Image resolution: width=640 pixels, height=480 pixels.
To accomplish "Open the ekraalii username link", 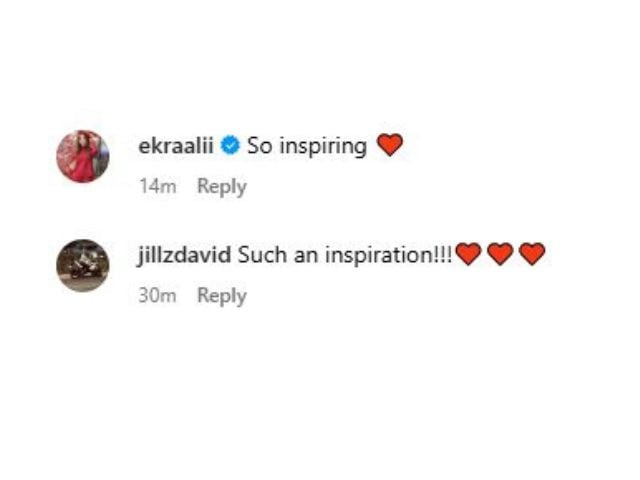I will point(176,146).
